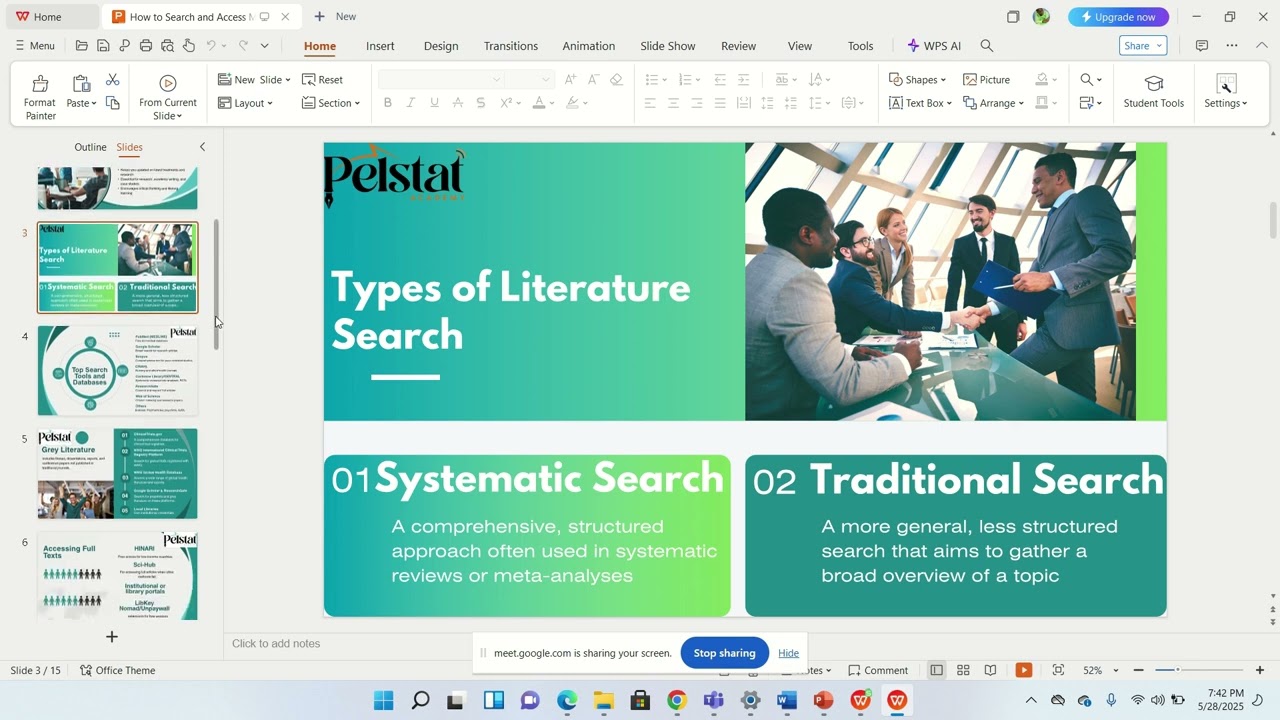Open Google Chrome from the taskbar
This screenshot has height=720, width=1280.
[x=677, y=701]
